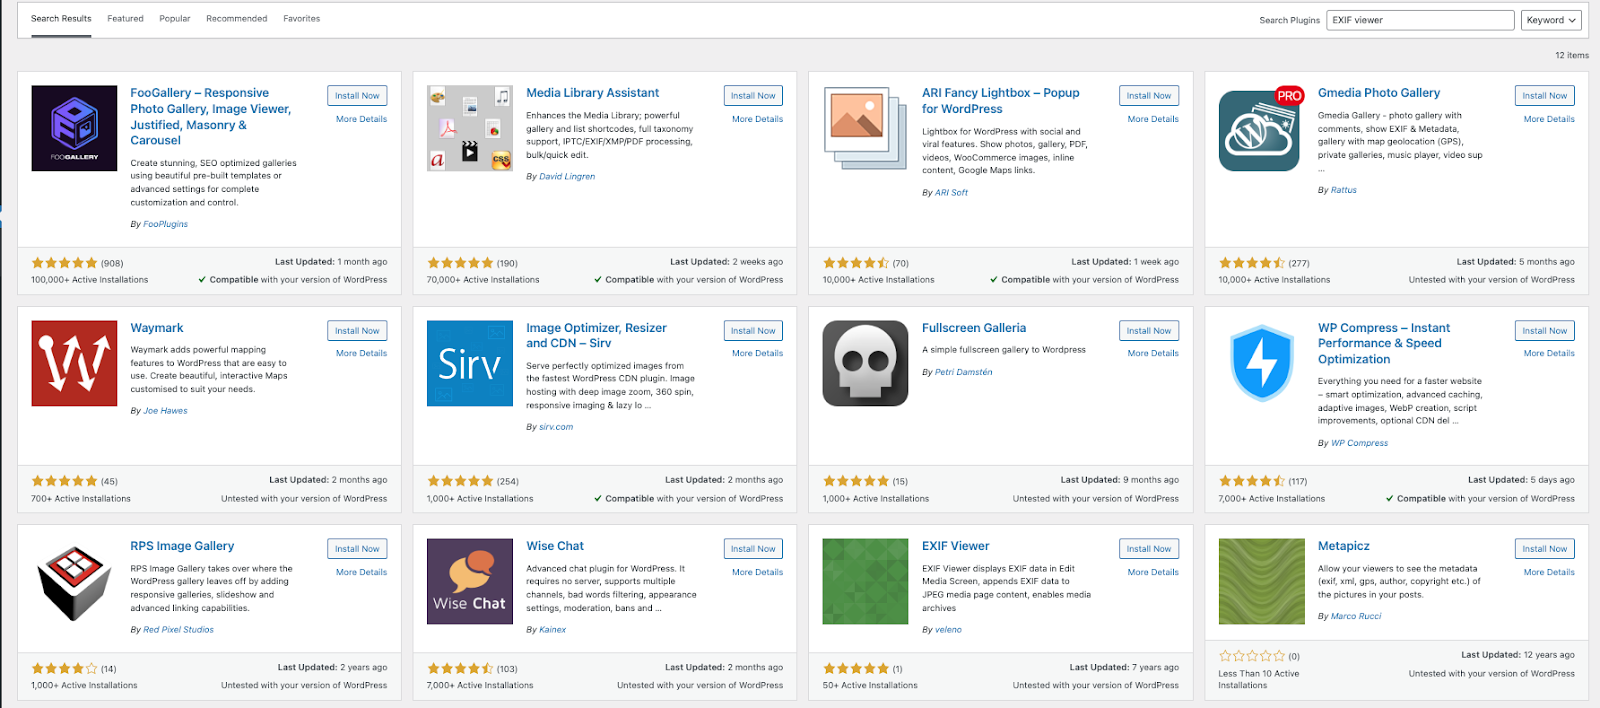Open the EXIF Viewer title link

click(955, 546)
